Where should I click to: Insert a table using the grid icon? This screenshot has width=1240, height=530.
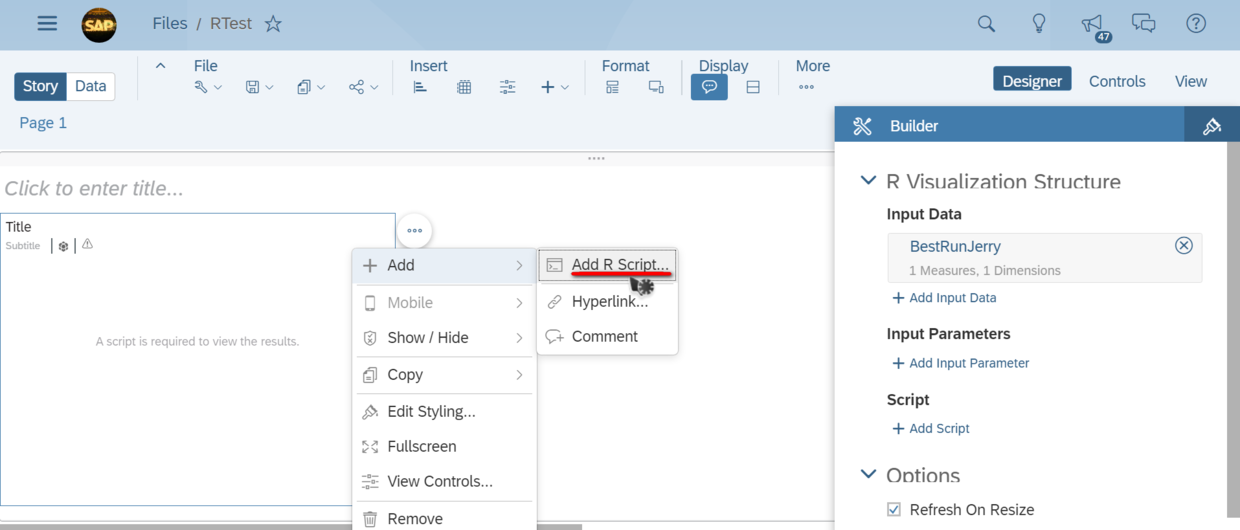click(x=464, y=88)
